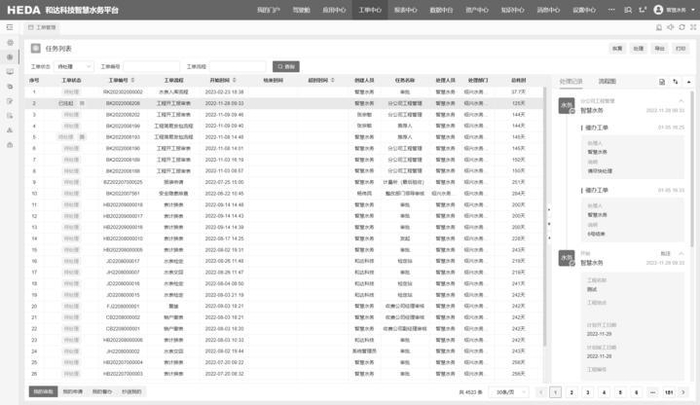Switch to 处理记录 tab
The width and height of the screenshot is (700, 405).
point(571,81)
